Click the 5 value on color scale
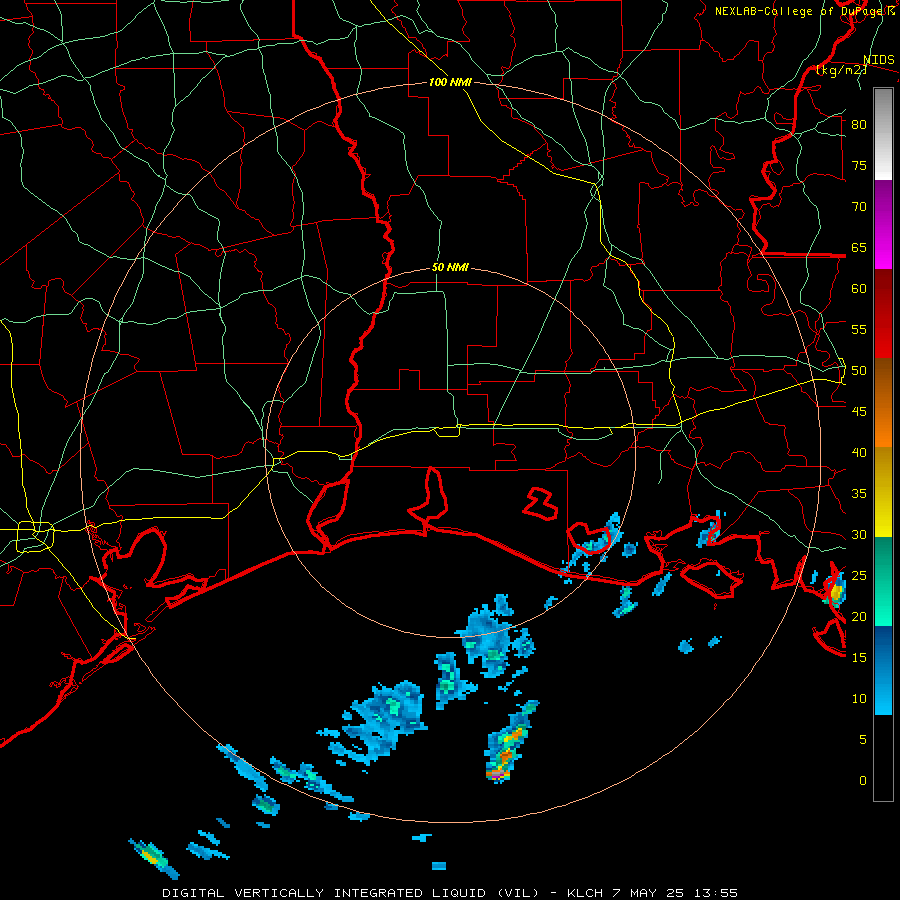 point(863,740)
